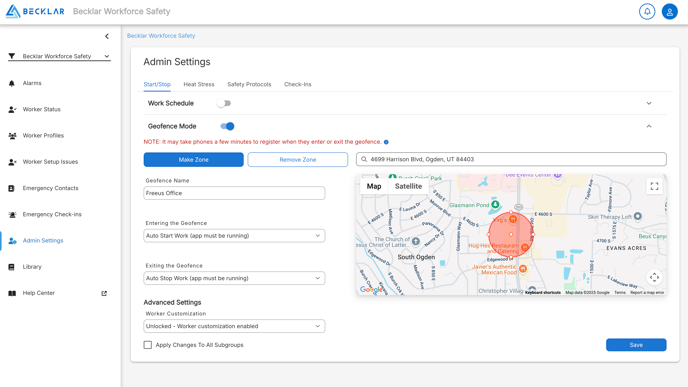
Task: Click the Library book icon
Action: pyautogui.click(x=11, y=267)
